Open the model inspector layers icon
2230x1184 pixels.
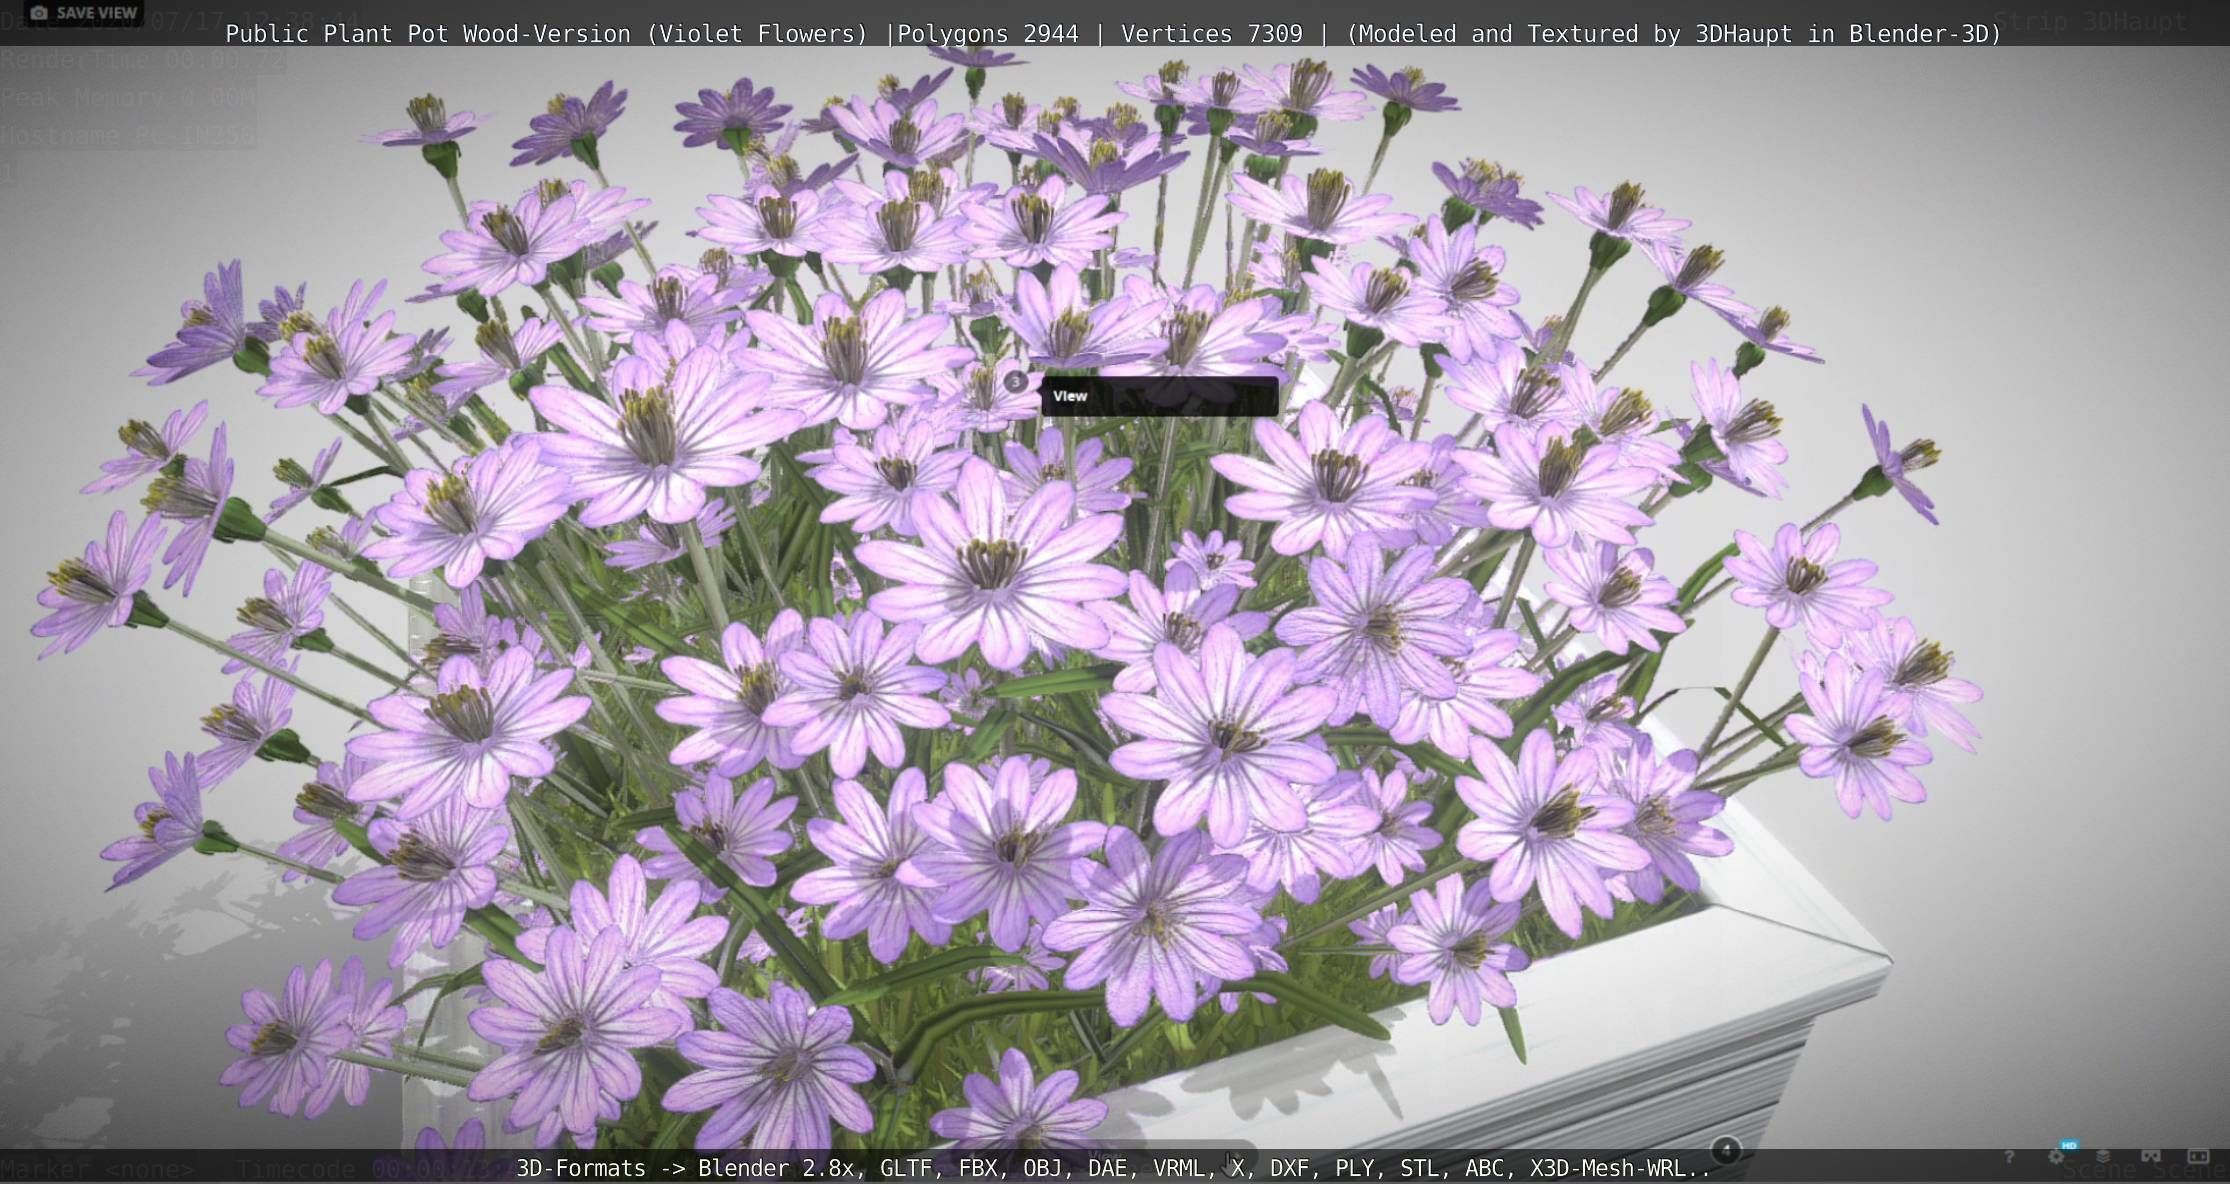point(2103,1157)
